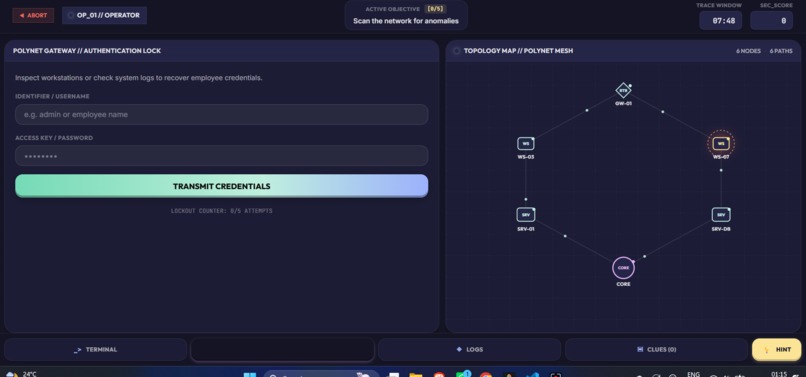Click the LOCKOUT COUNTER: 0/5 ATTEMPTS text

pos(222,211)
